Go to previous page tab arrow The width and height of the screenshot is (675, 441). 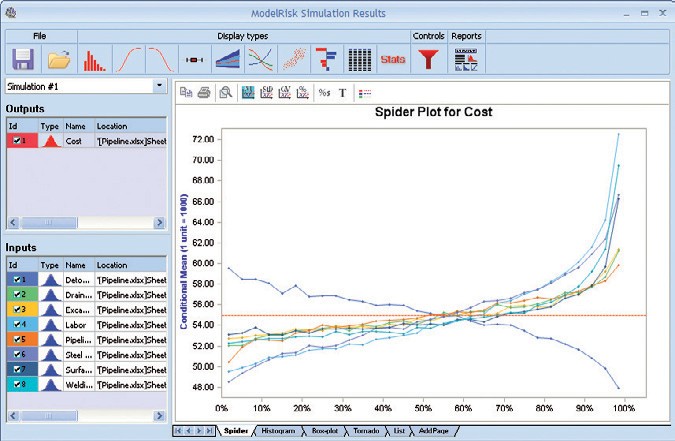point(189,431)
